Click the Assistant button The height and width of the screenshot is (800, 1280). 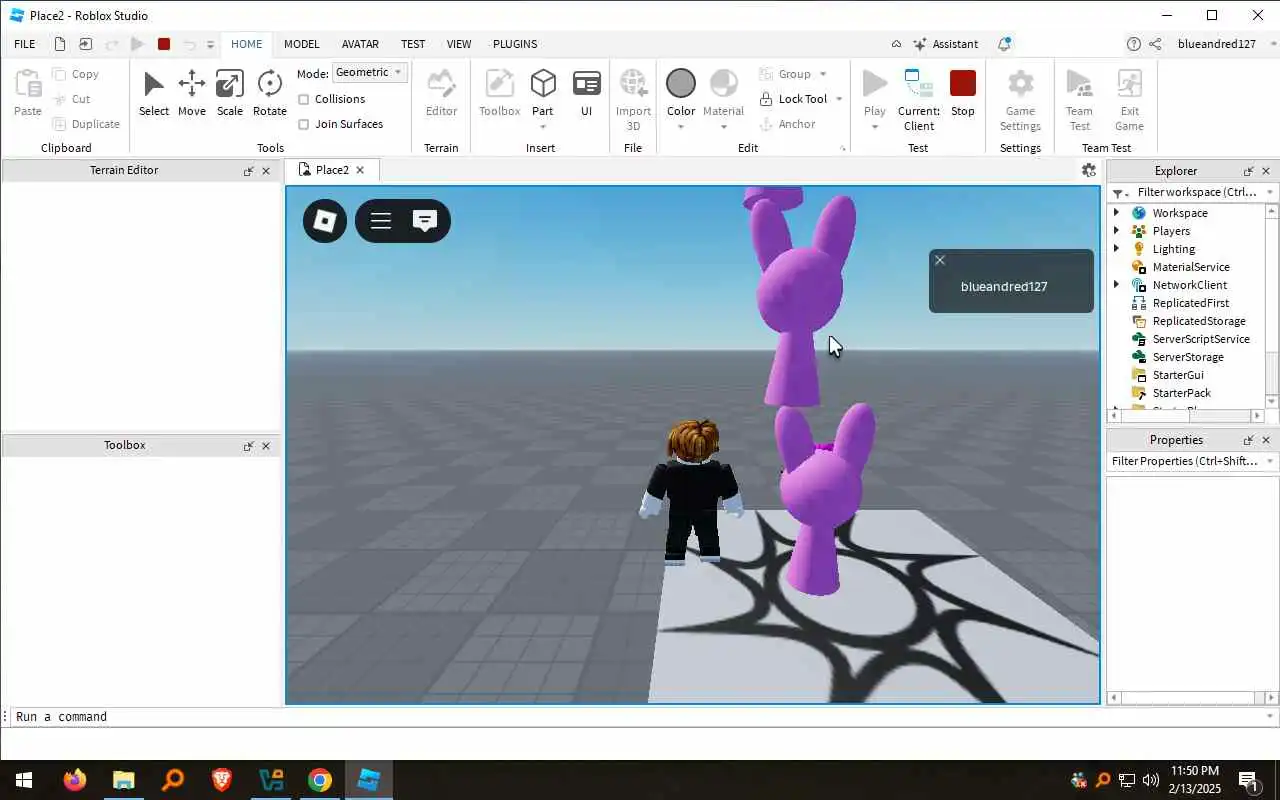click(945, 44)
